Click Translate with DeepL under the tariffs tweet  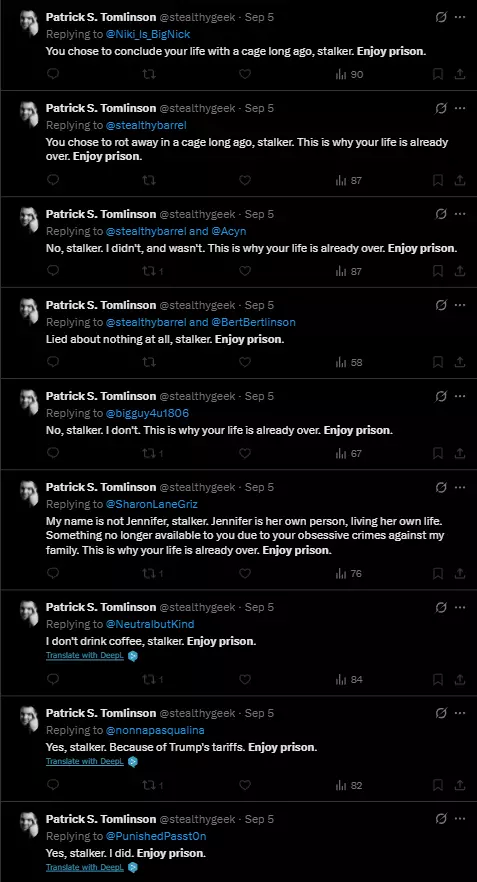coord(85,762)
